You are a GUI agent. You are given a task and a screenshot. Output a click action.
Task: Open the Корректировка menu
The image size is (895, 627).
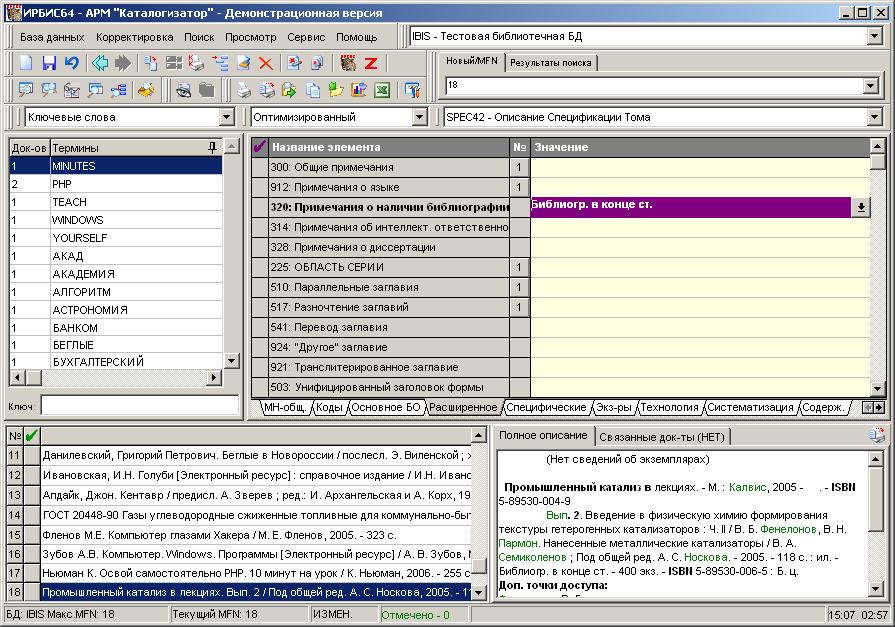135,37
